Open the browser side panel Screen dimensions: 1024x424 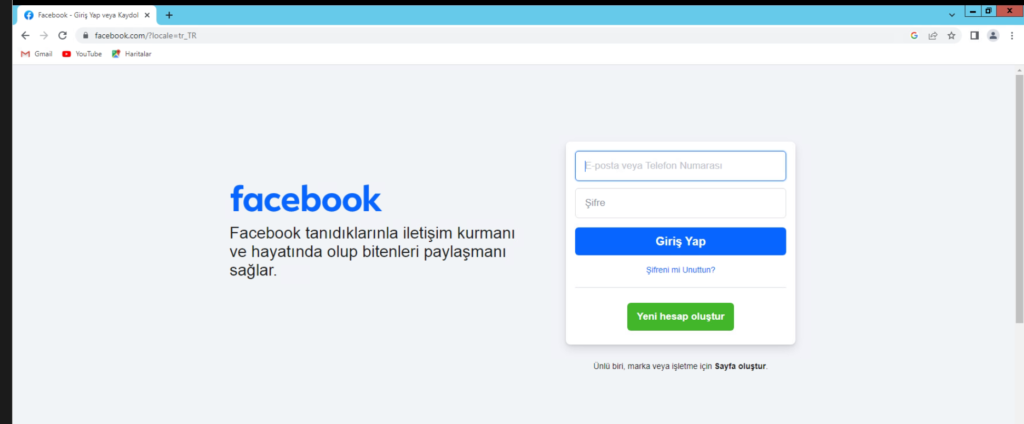974,35
